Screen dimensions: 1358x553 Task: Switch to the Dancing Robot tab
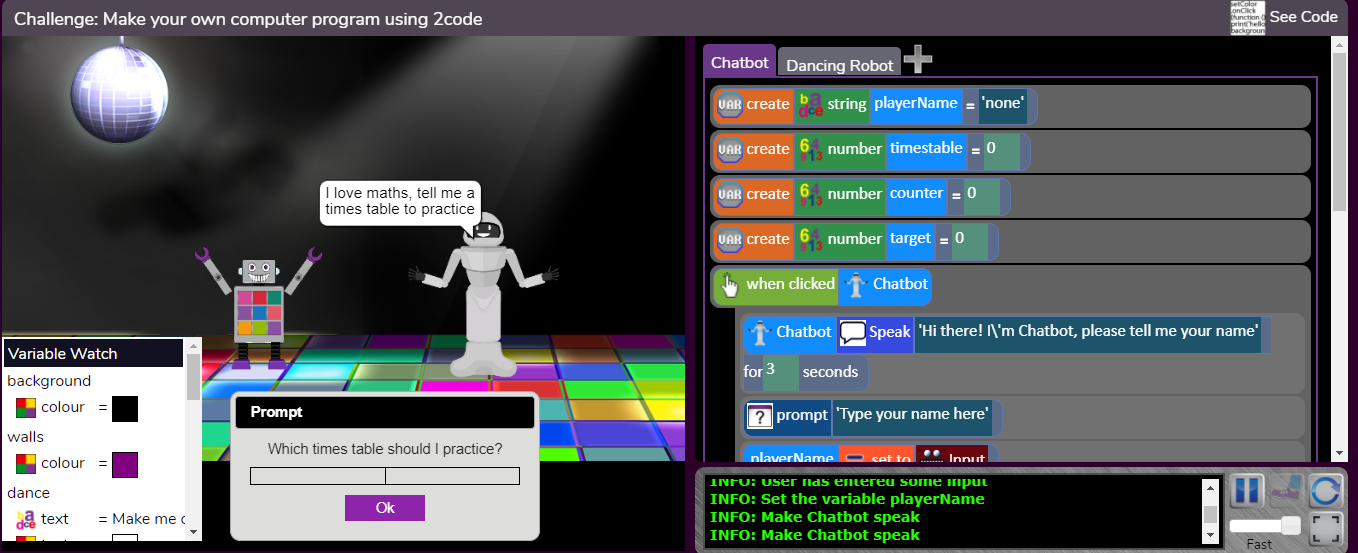tap(840, 65)
